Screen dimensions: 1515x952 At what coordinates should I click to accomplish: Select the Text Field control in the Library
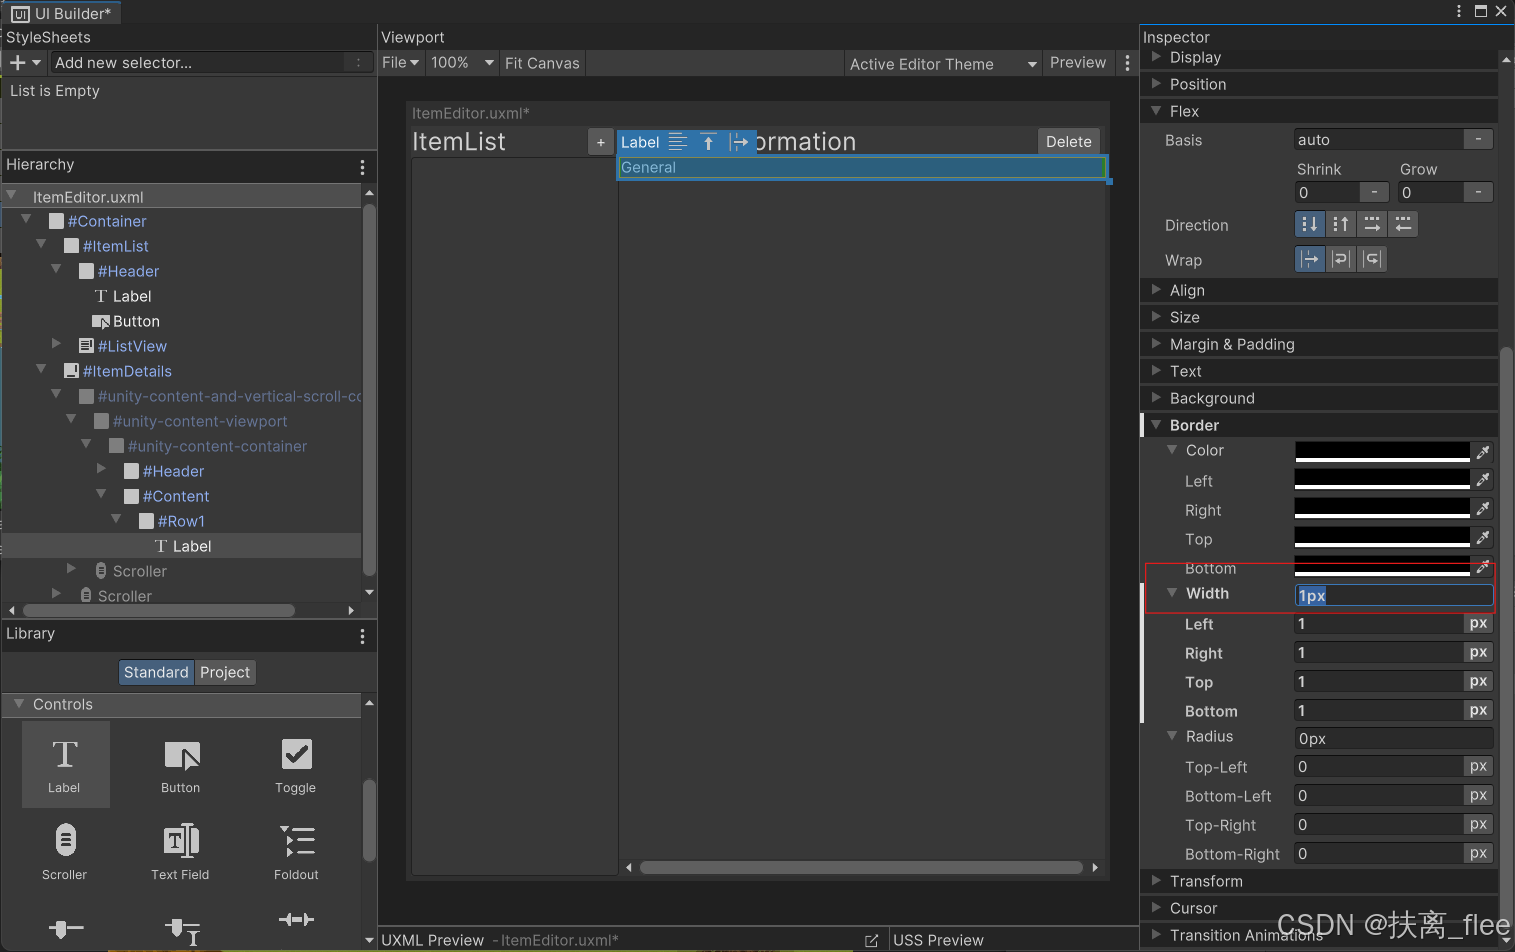click(180, 850)
